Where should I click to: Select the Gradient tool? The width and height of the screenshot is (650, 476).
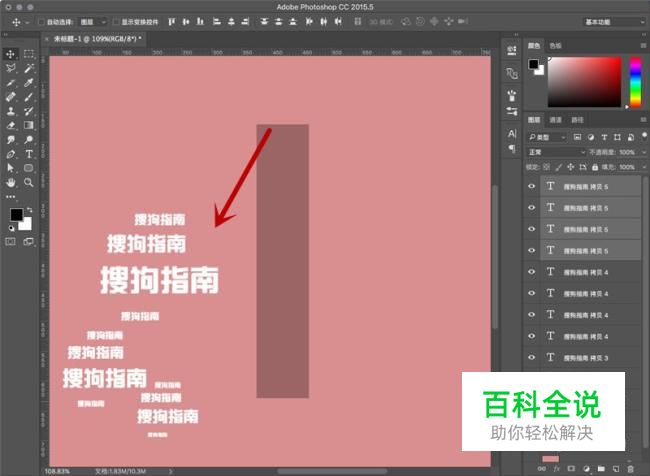click(29, 125)
